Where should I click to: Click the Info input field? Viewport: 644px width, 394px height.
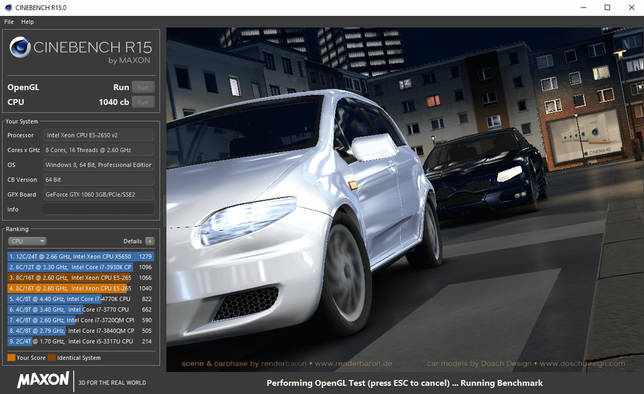(x=99, y=209)
